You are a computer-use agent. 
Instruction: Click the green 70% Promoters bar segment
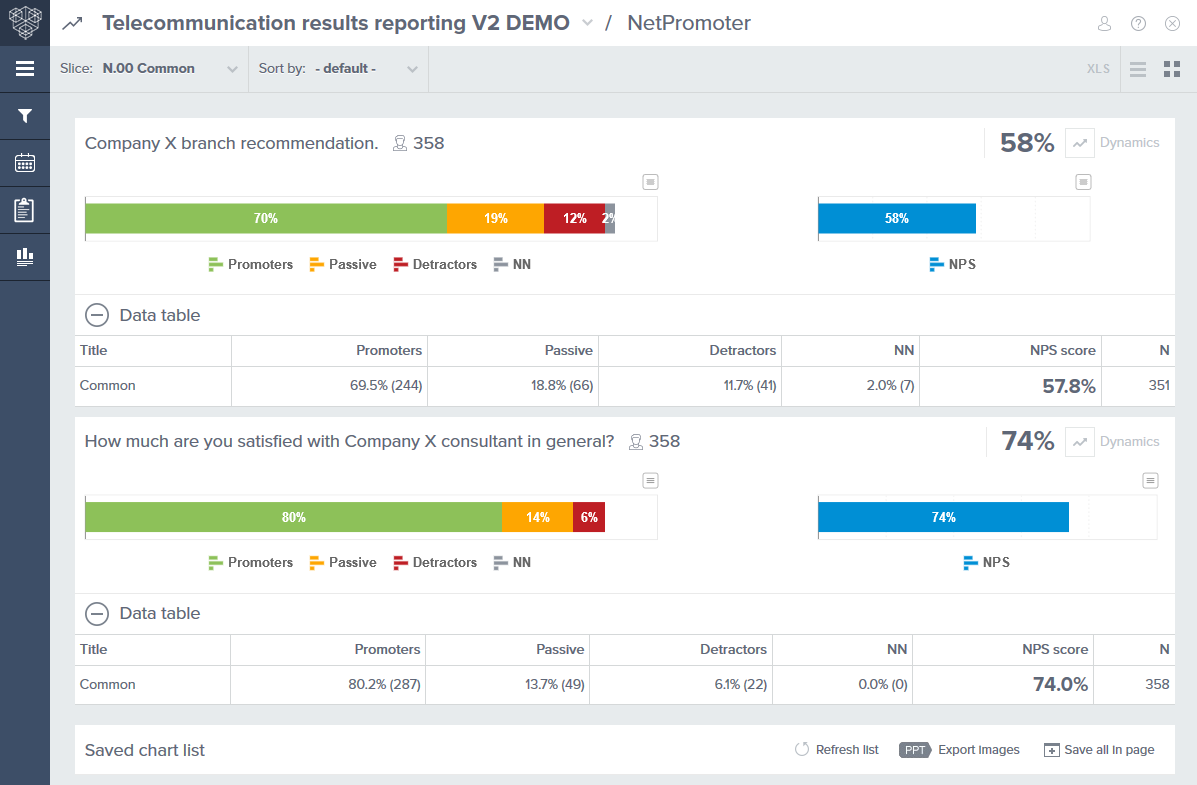pos(266,218)
